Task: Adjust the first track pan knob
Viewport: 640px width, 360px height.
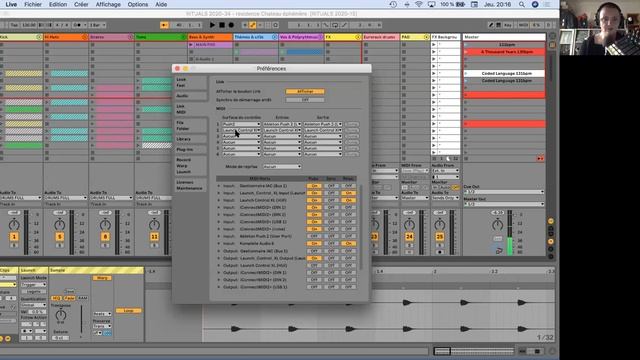Action: coord(14,224)
